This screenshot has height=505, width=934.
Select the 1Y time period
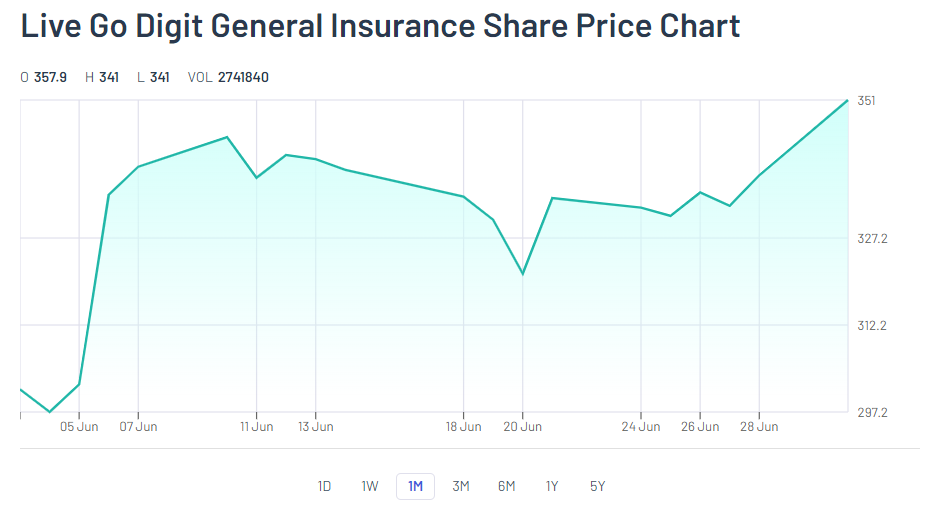pyautogui.click(x=552, y=487)
